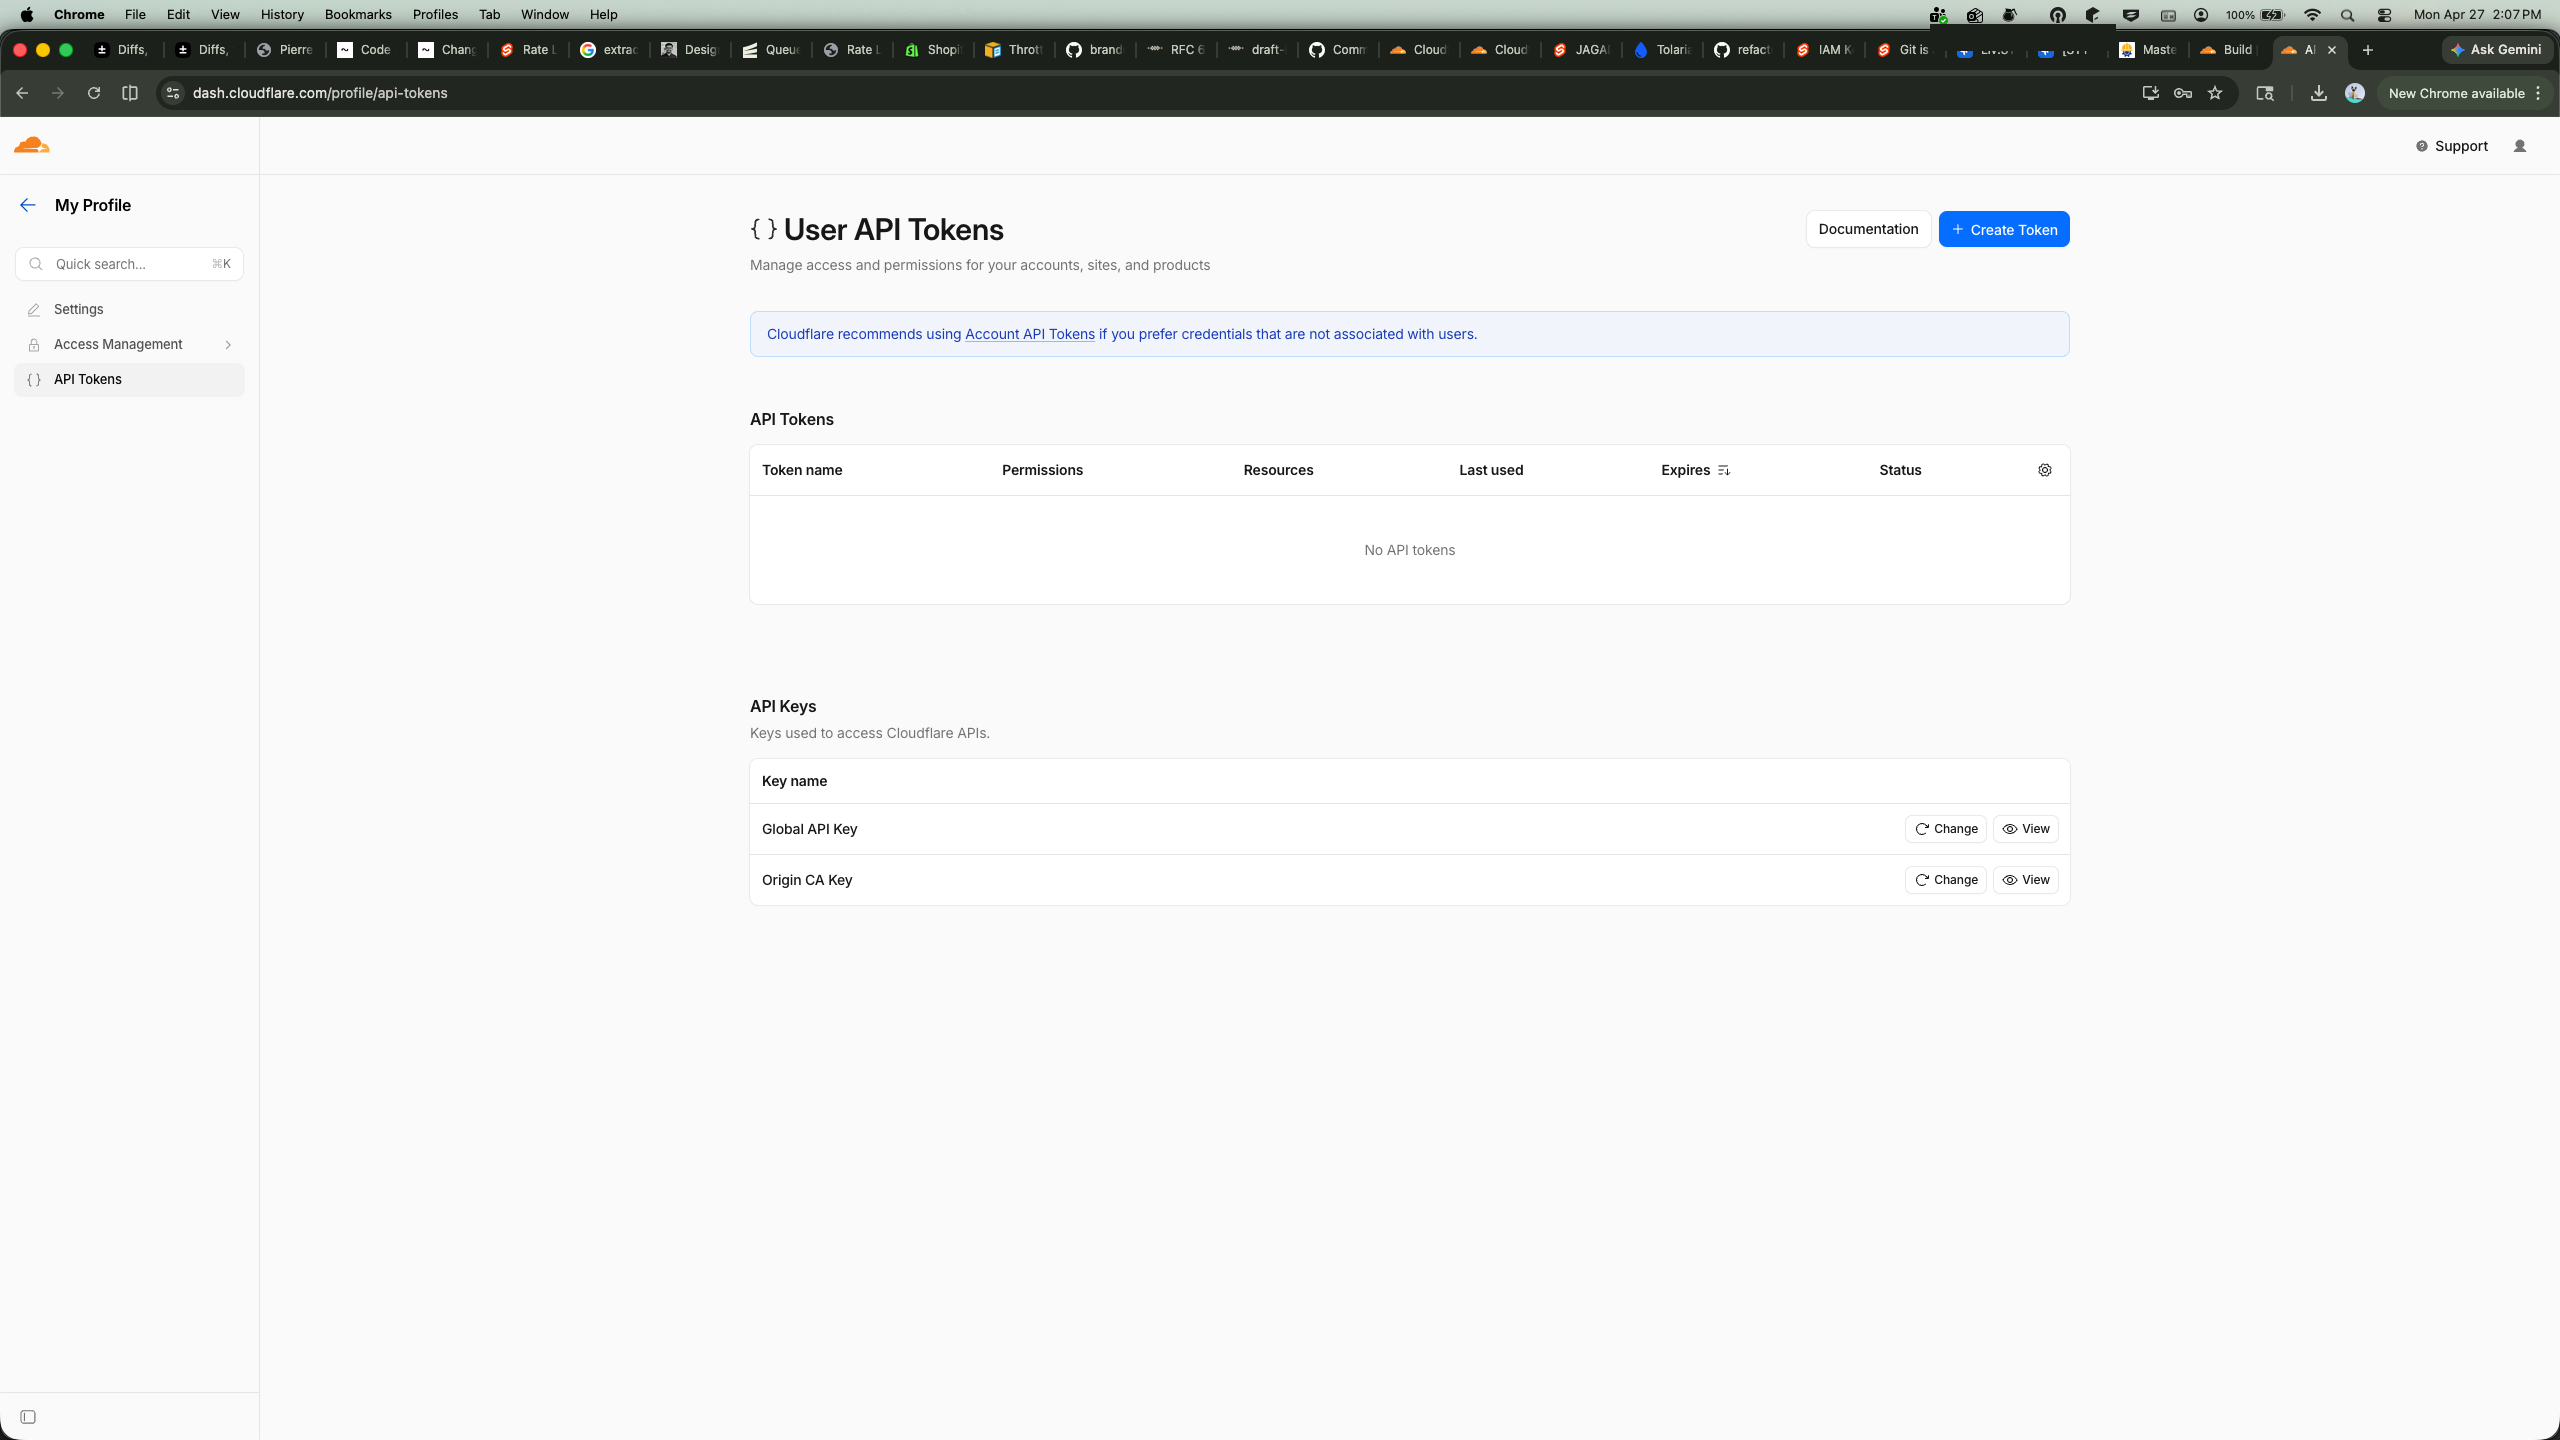Open Quick search in the sidebar
Image resolution: width=2560 pixels, height=1440 pixels.
[x=128, y=263]
